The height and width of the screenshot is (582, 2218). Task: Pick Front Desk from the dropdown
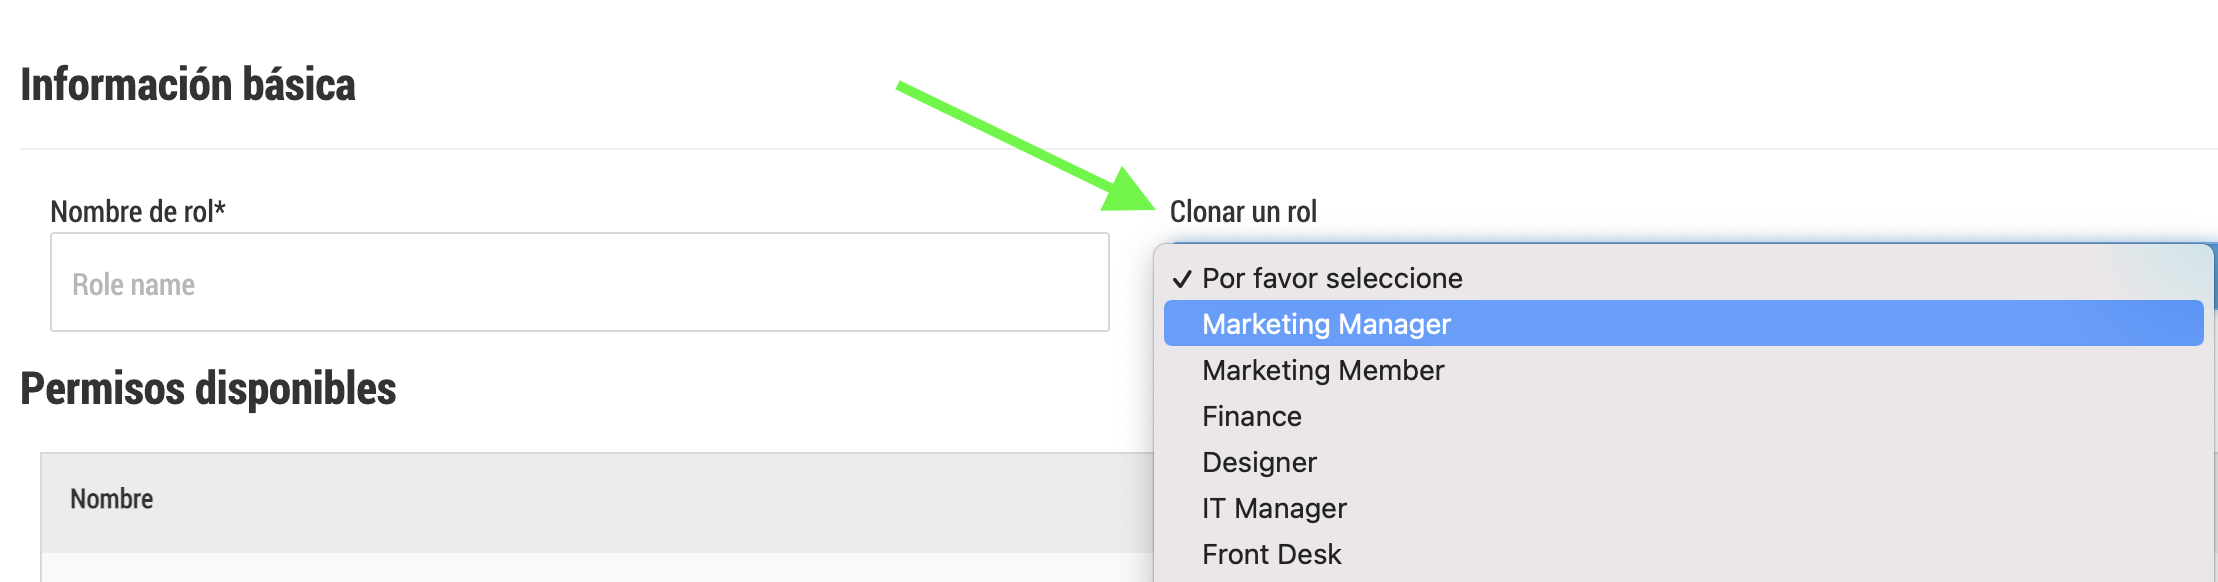tap(1683, 554)
